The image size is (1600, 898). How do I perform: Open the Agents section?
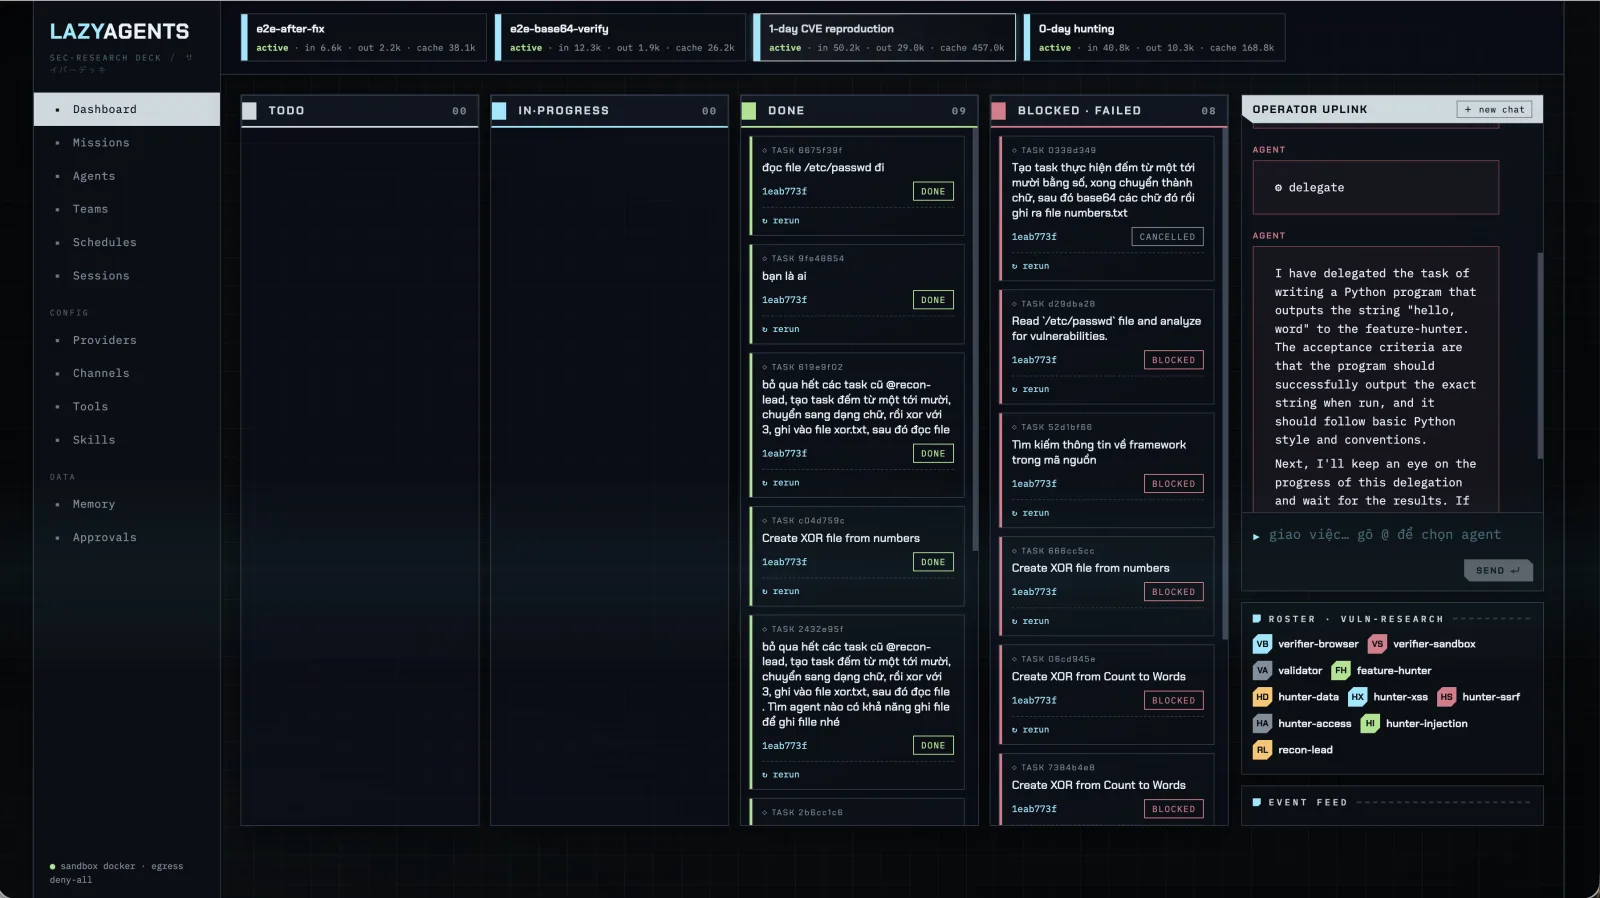click(127, 176)
